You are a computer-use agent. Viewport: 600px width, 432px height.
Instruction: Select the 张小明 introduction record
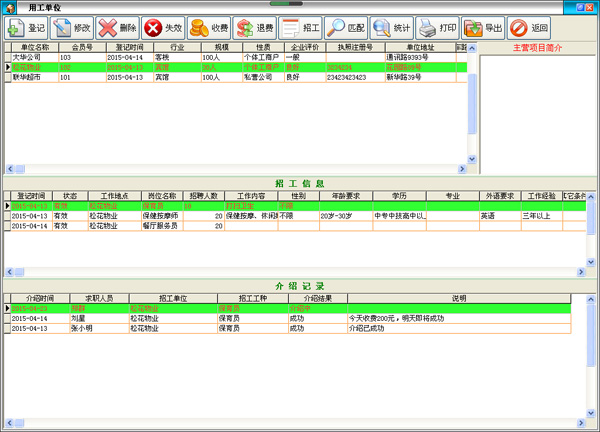[x=287, y=328]
